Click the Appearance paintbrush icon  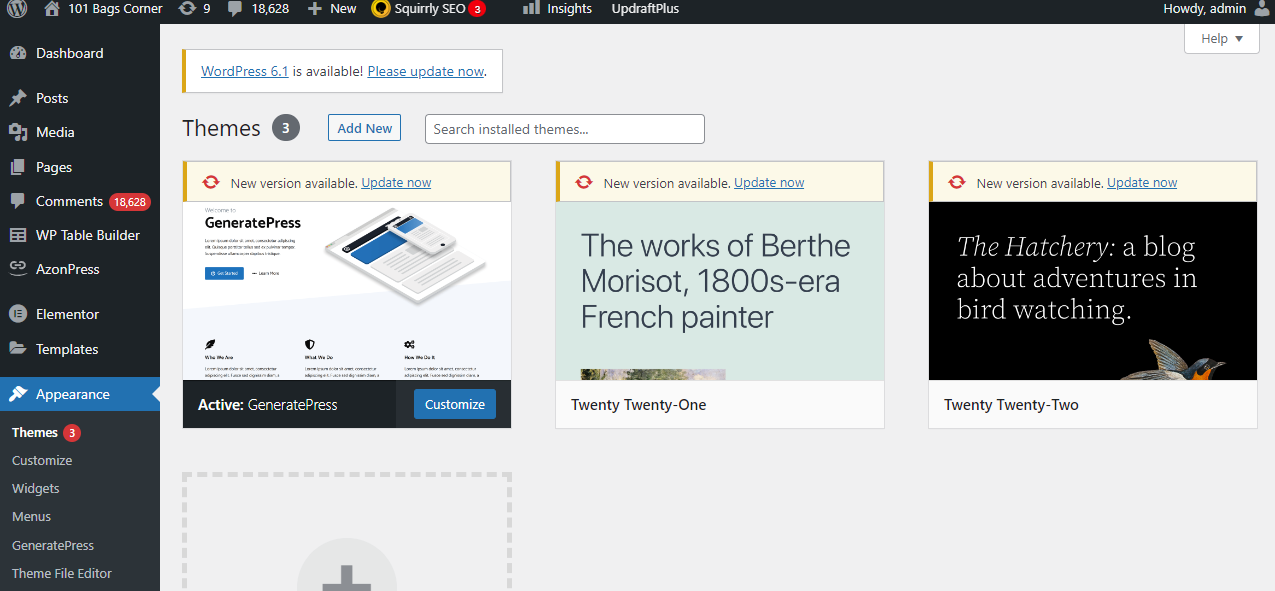[x=18, y=394]
